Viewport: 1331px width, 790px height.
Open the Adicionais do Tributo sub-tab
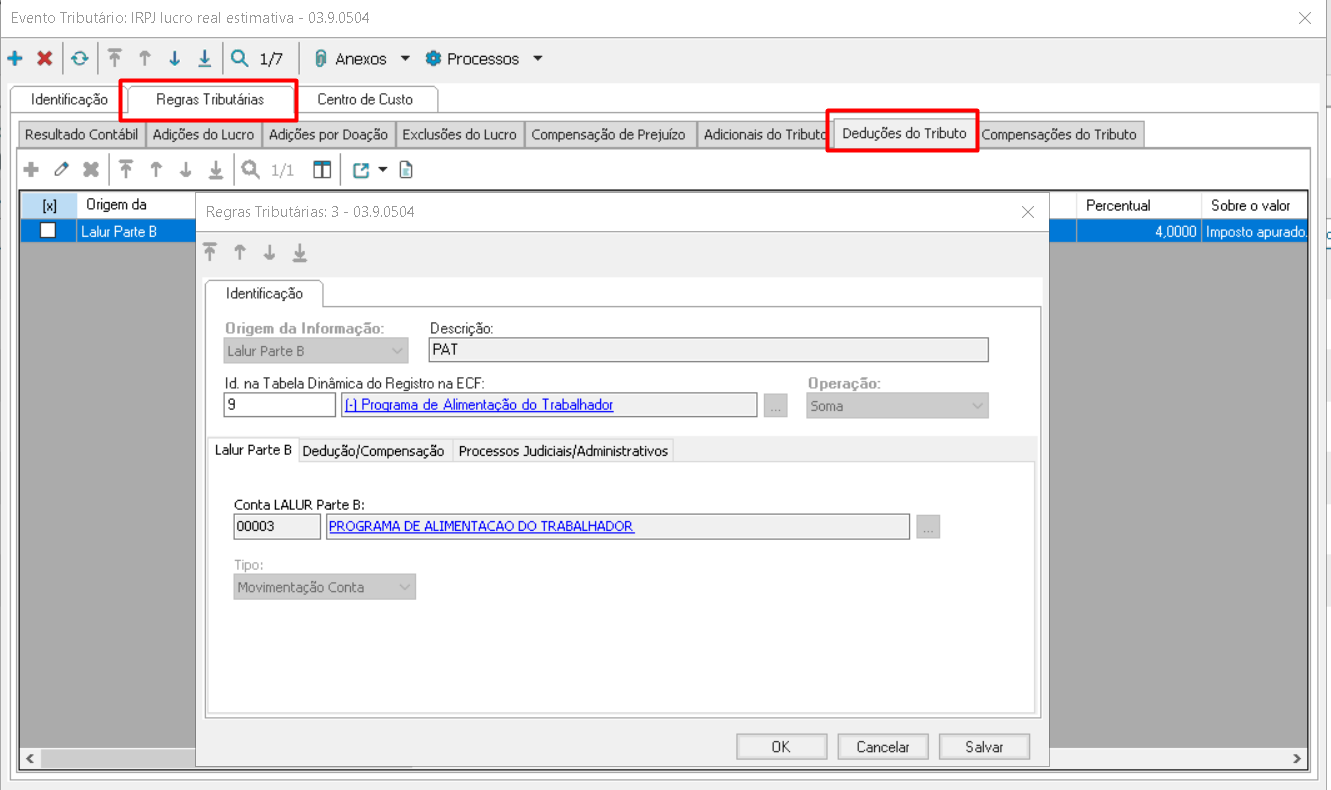click(x=765, y=134)
